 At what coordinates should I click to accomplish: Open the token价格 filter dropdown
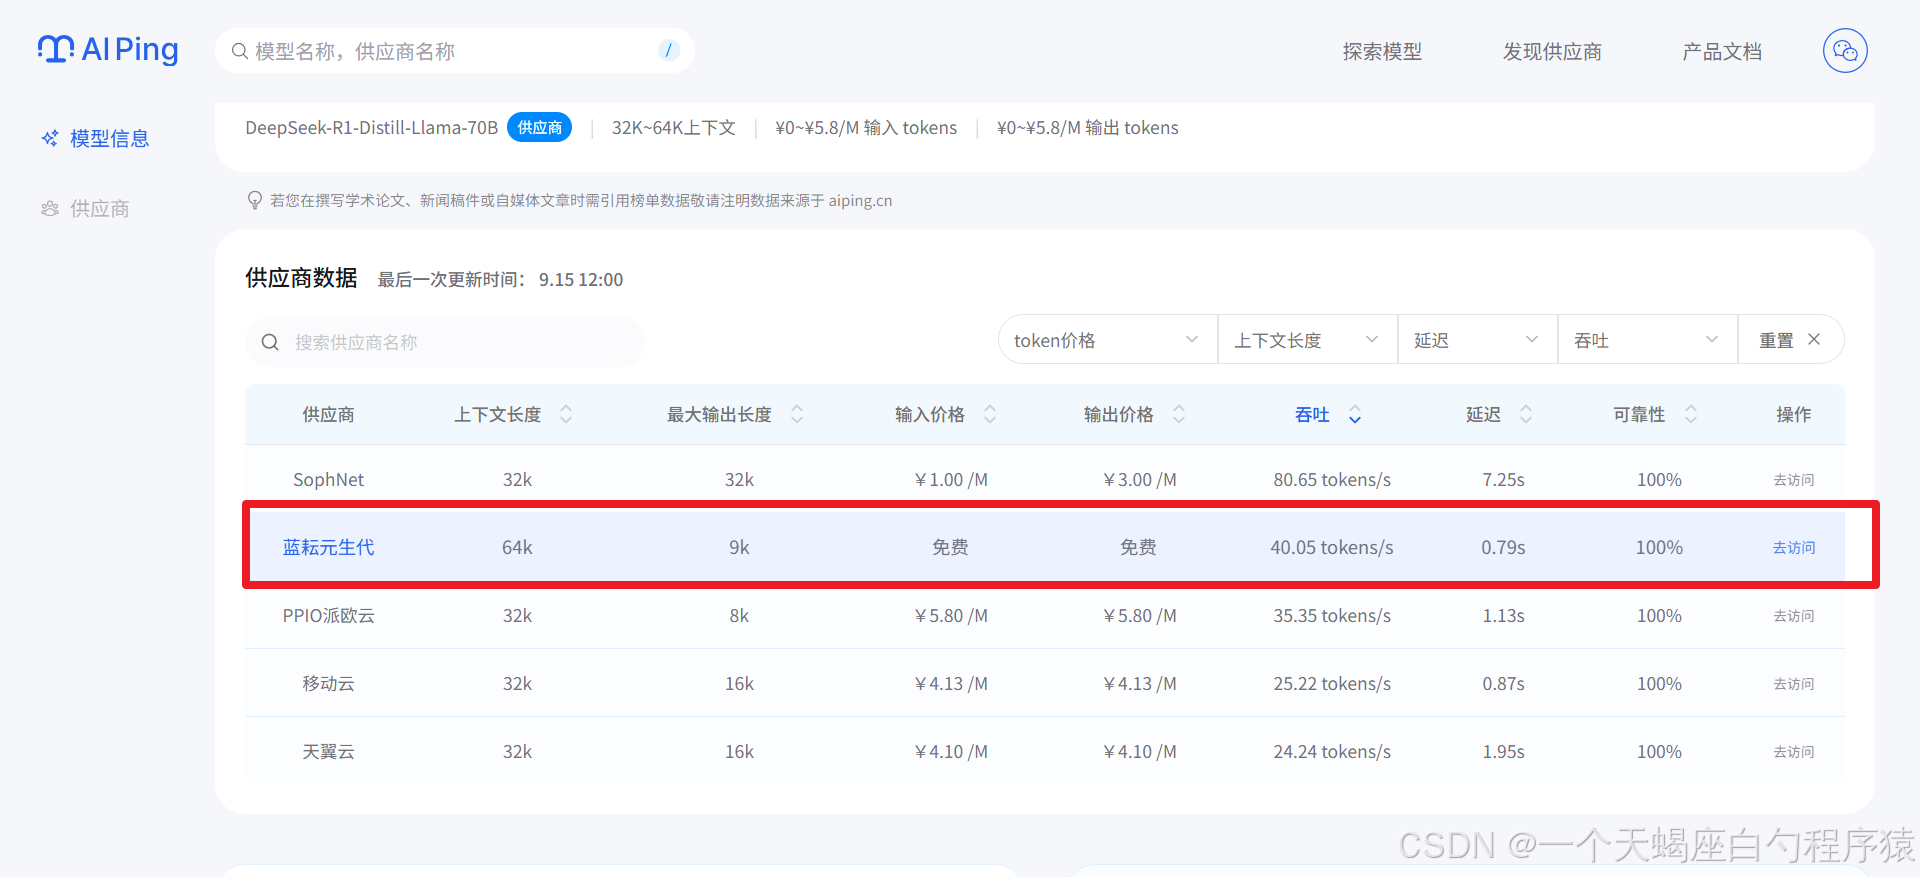[1108, 340]
